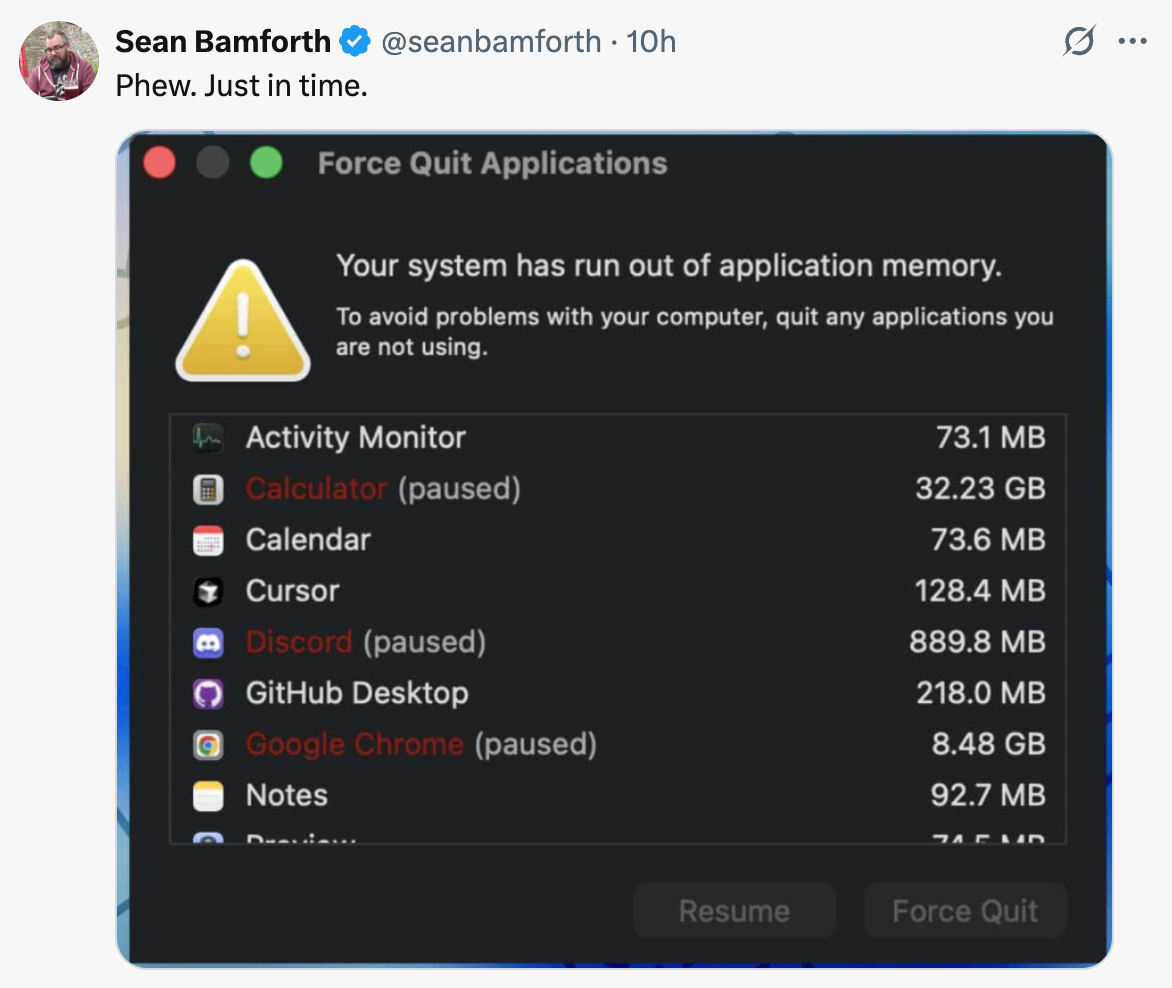
Task: Click the Discord app icon
Action: click(x=208, y=642)
